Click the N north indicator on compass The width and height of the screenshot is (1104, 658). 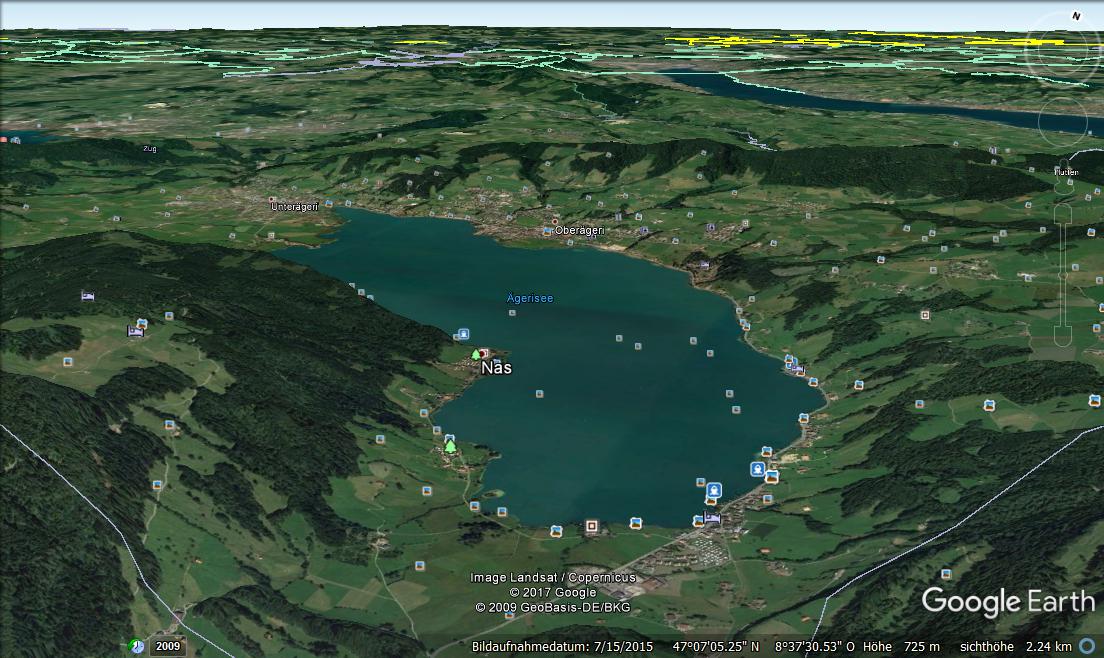coord(1077,16)
